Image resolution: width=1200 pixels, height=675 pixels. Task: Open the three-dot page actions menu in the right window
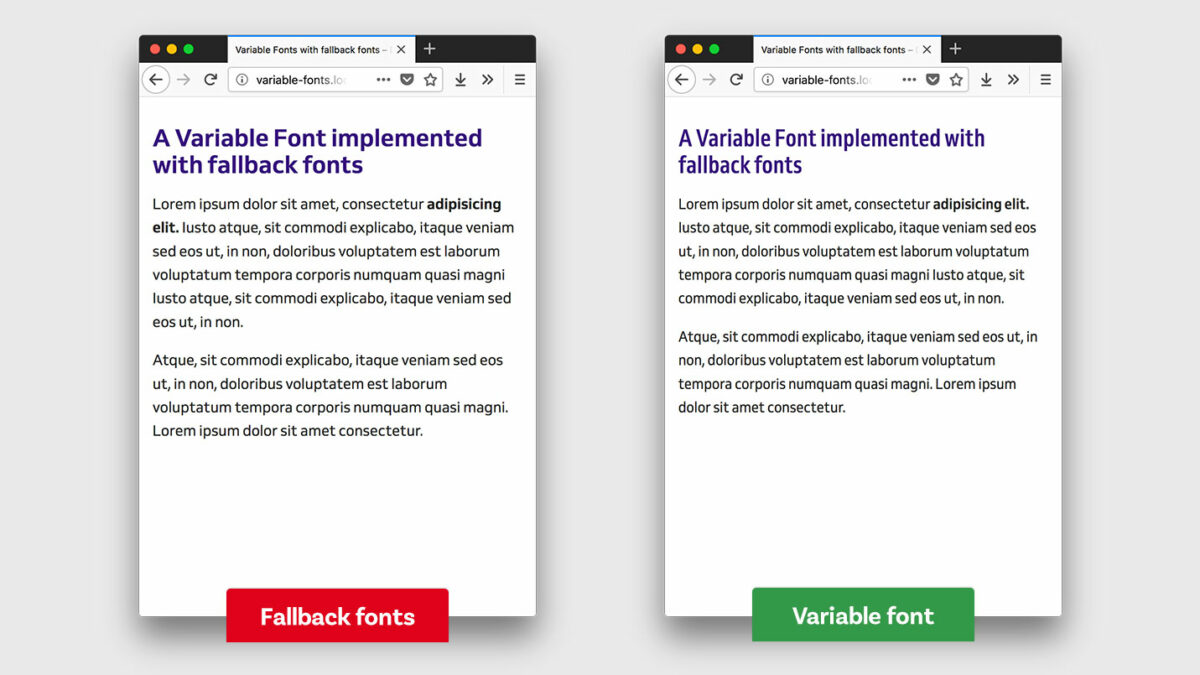click(x=908, y=79)
